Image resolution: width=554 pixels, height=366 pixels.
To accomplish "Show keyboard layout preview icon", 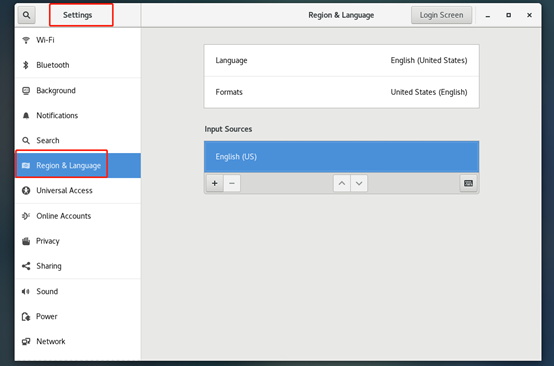I will [x=468, y=183].
